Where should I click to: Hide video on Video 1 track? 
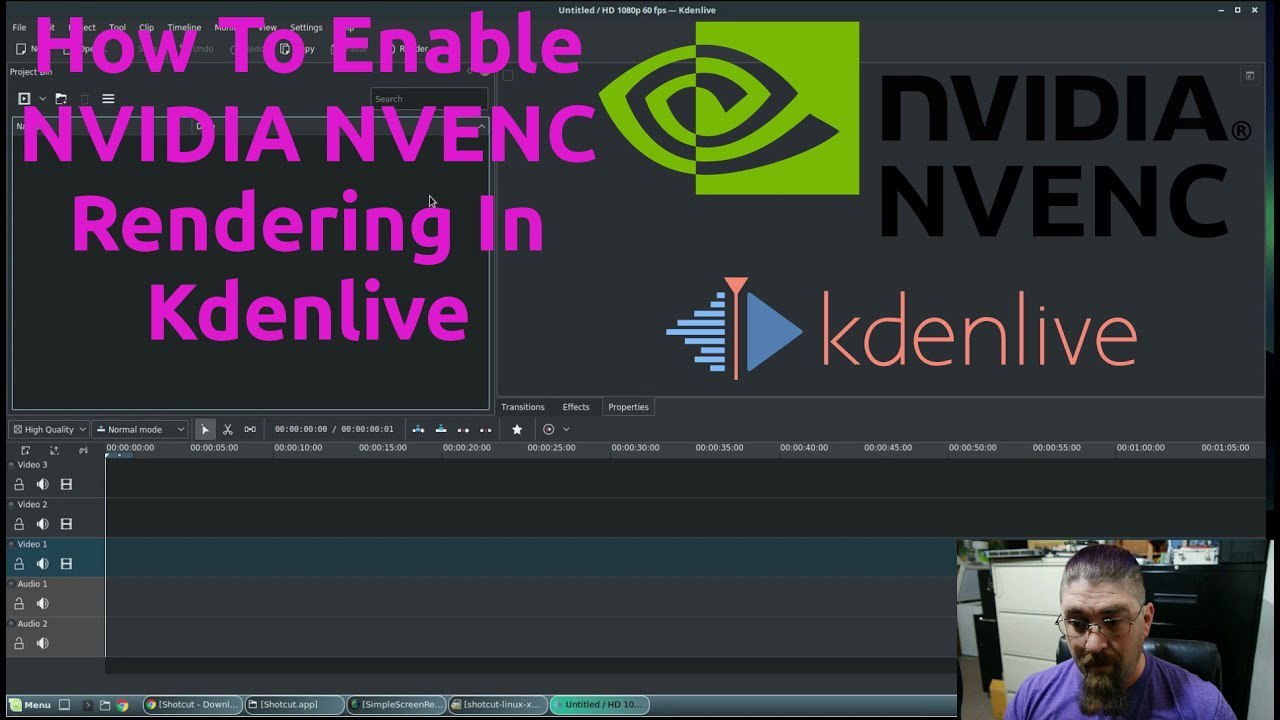66,564
